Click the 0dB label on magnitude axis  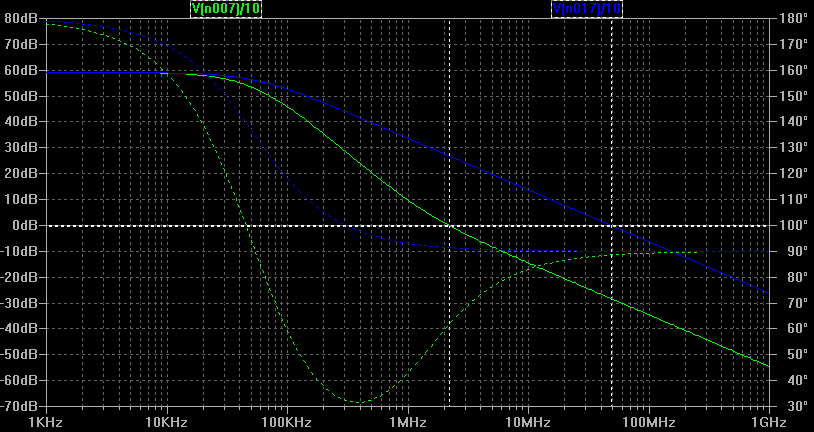point(23,225)
